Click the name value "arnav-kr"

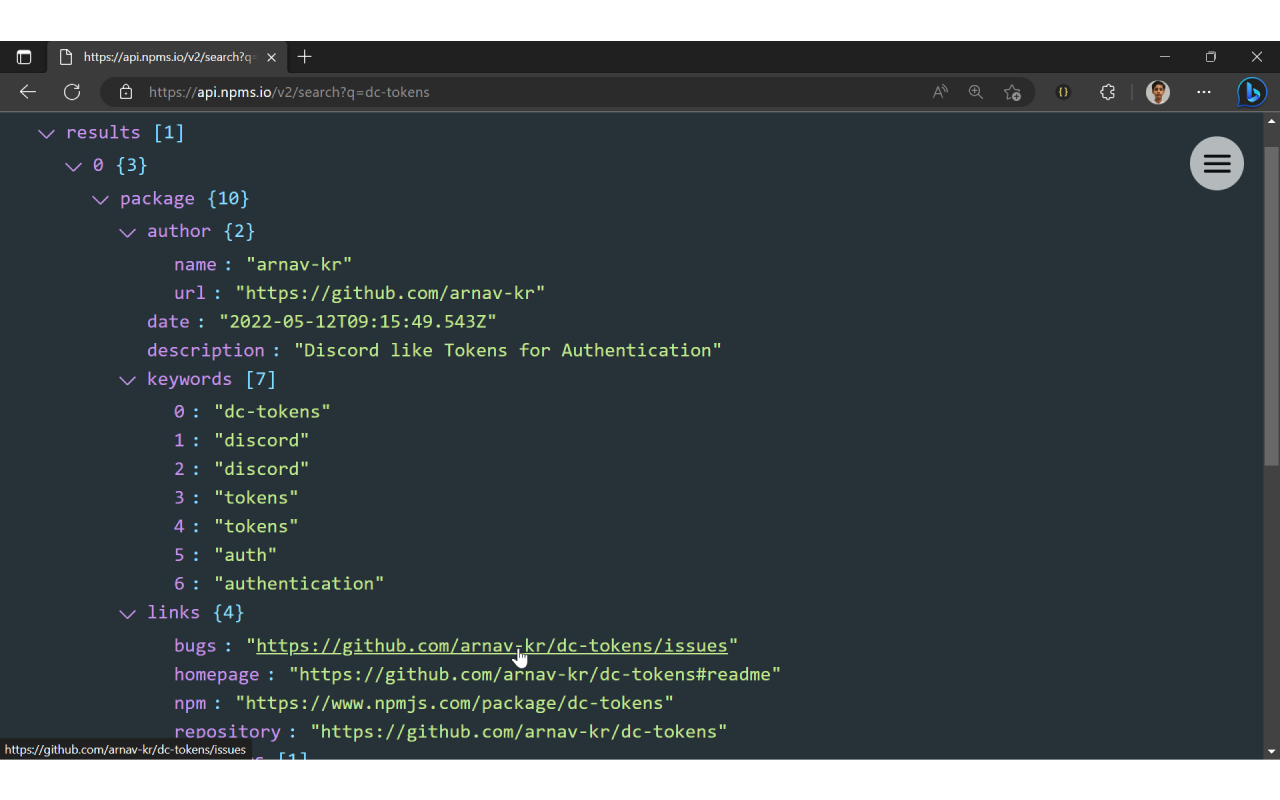coord(299,265)
